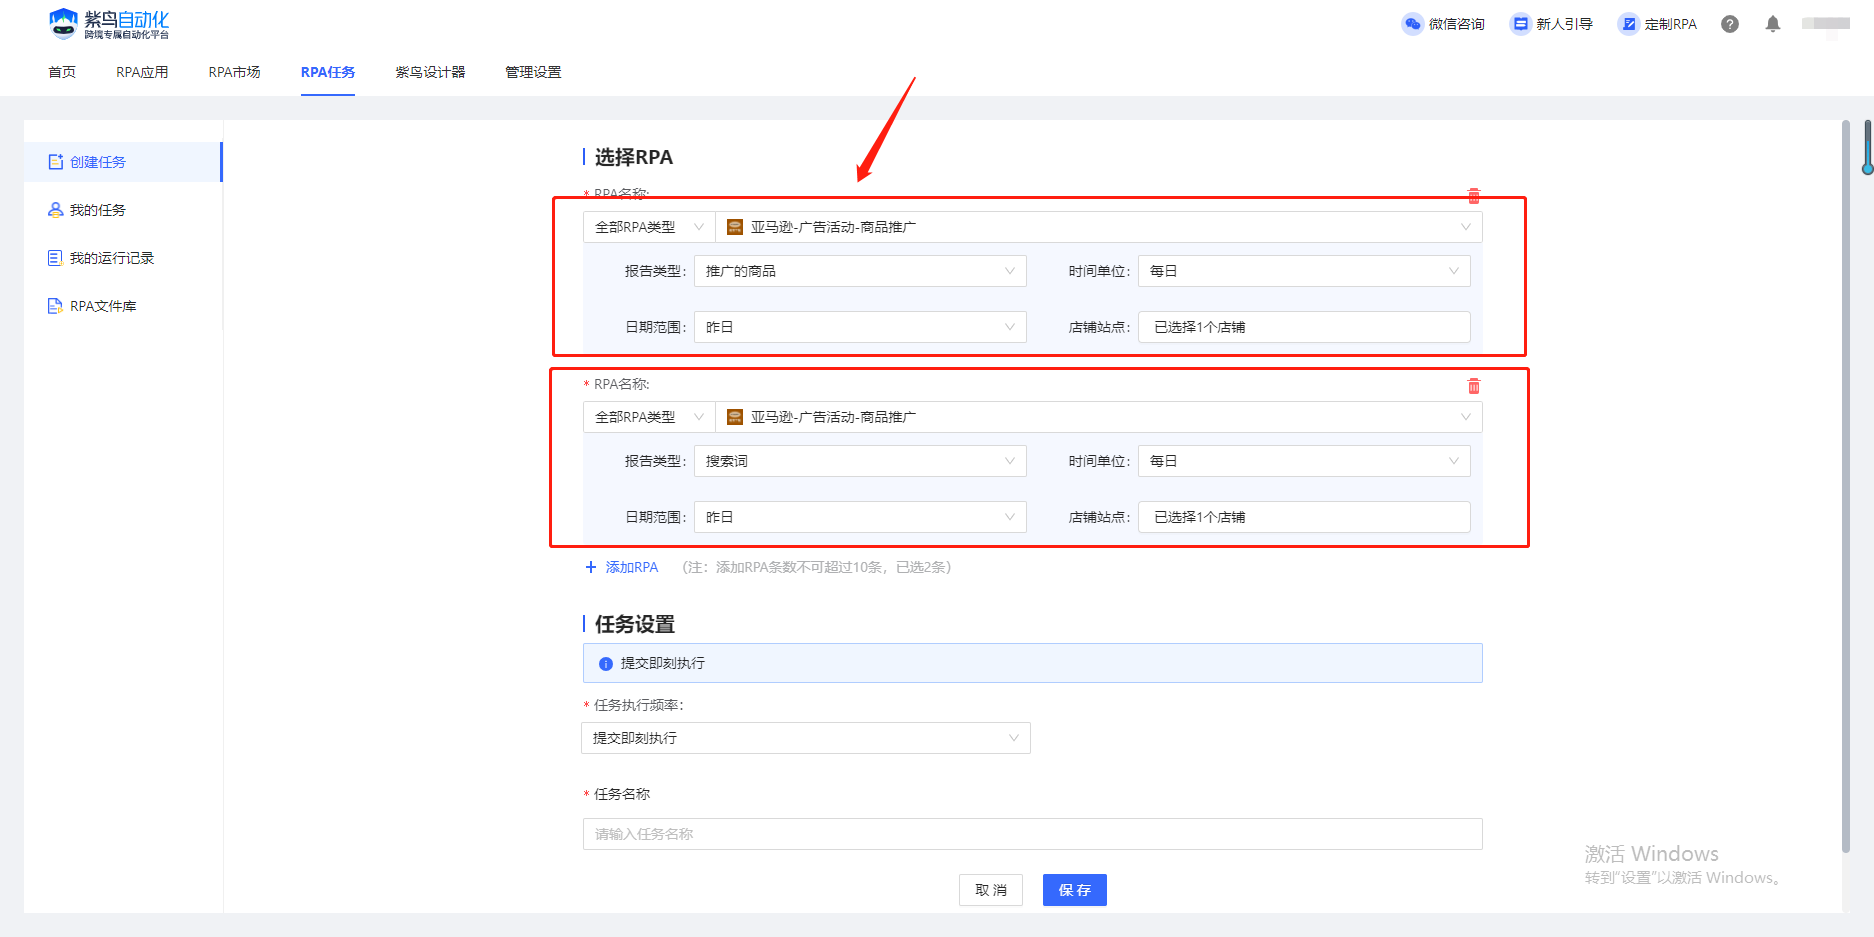
Task: Click the 定制RPA icon
Action: point(1629,24)
